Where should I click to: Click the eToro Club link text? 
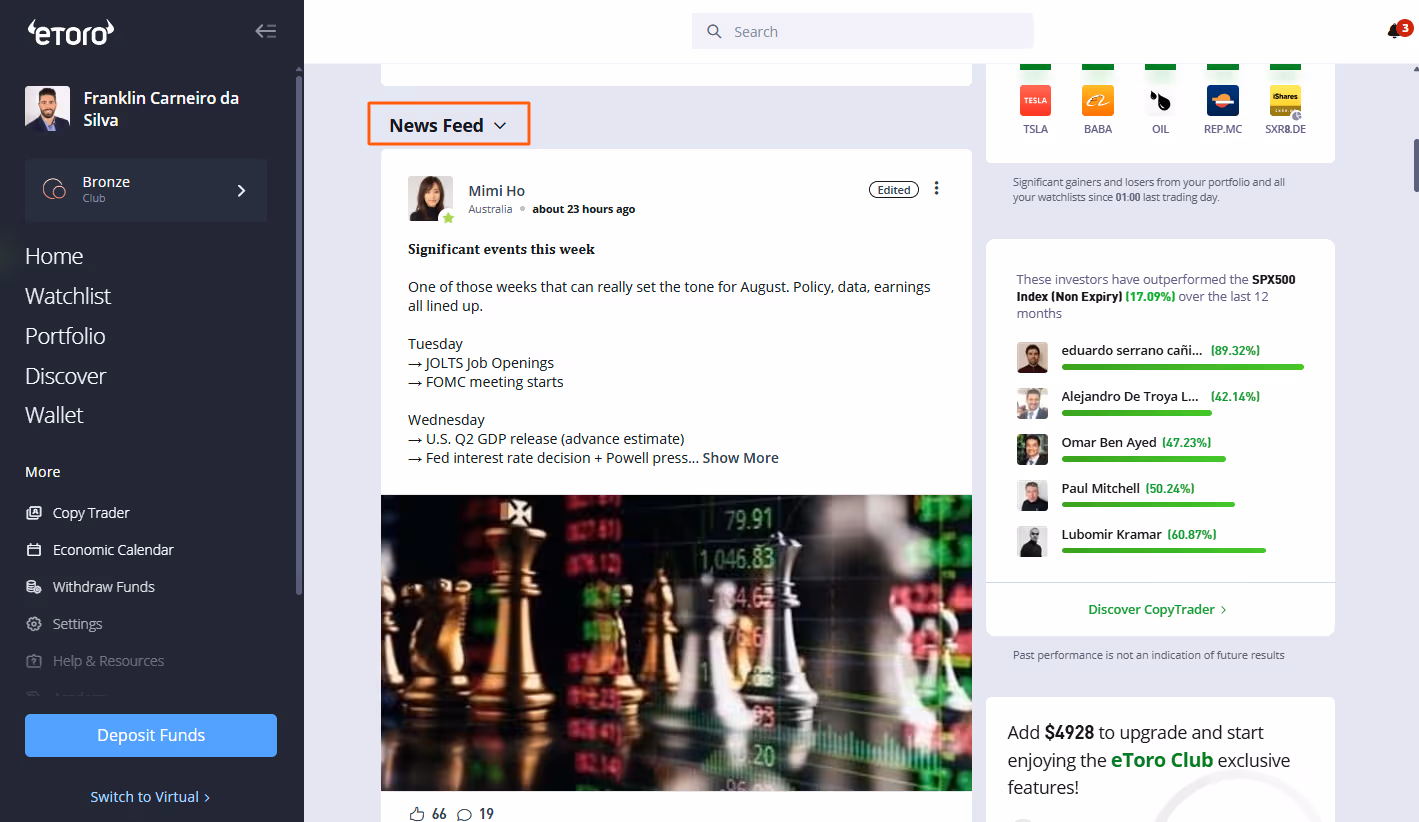tap(1162, 760)
